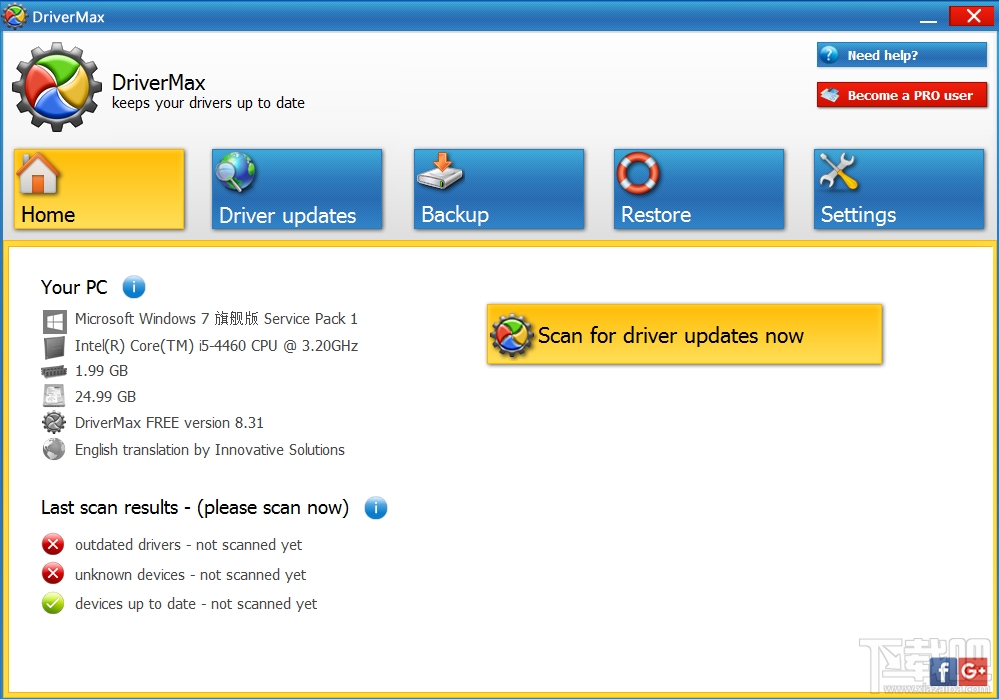Click the globe icon by English translation
The width and height of the screenshot is (999, 699).
(x=54, y=449)
